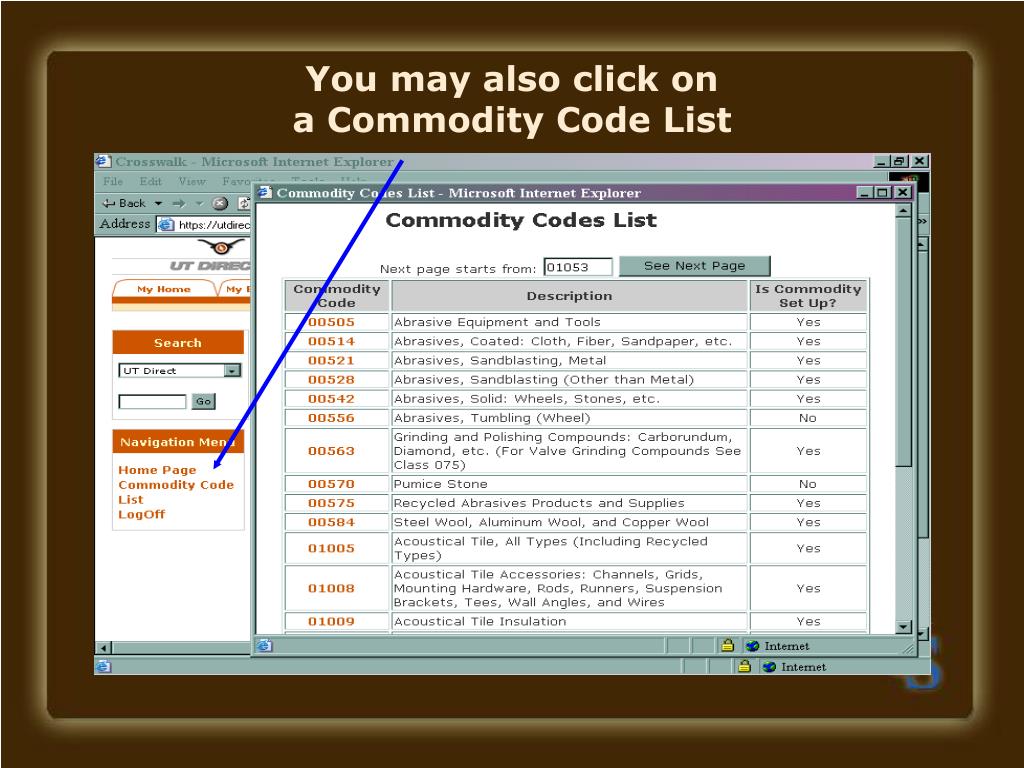Click IE page icon in Commodity Codes status bar
This screenshot has width=1024, height=768.
coord(264,645)
